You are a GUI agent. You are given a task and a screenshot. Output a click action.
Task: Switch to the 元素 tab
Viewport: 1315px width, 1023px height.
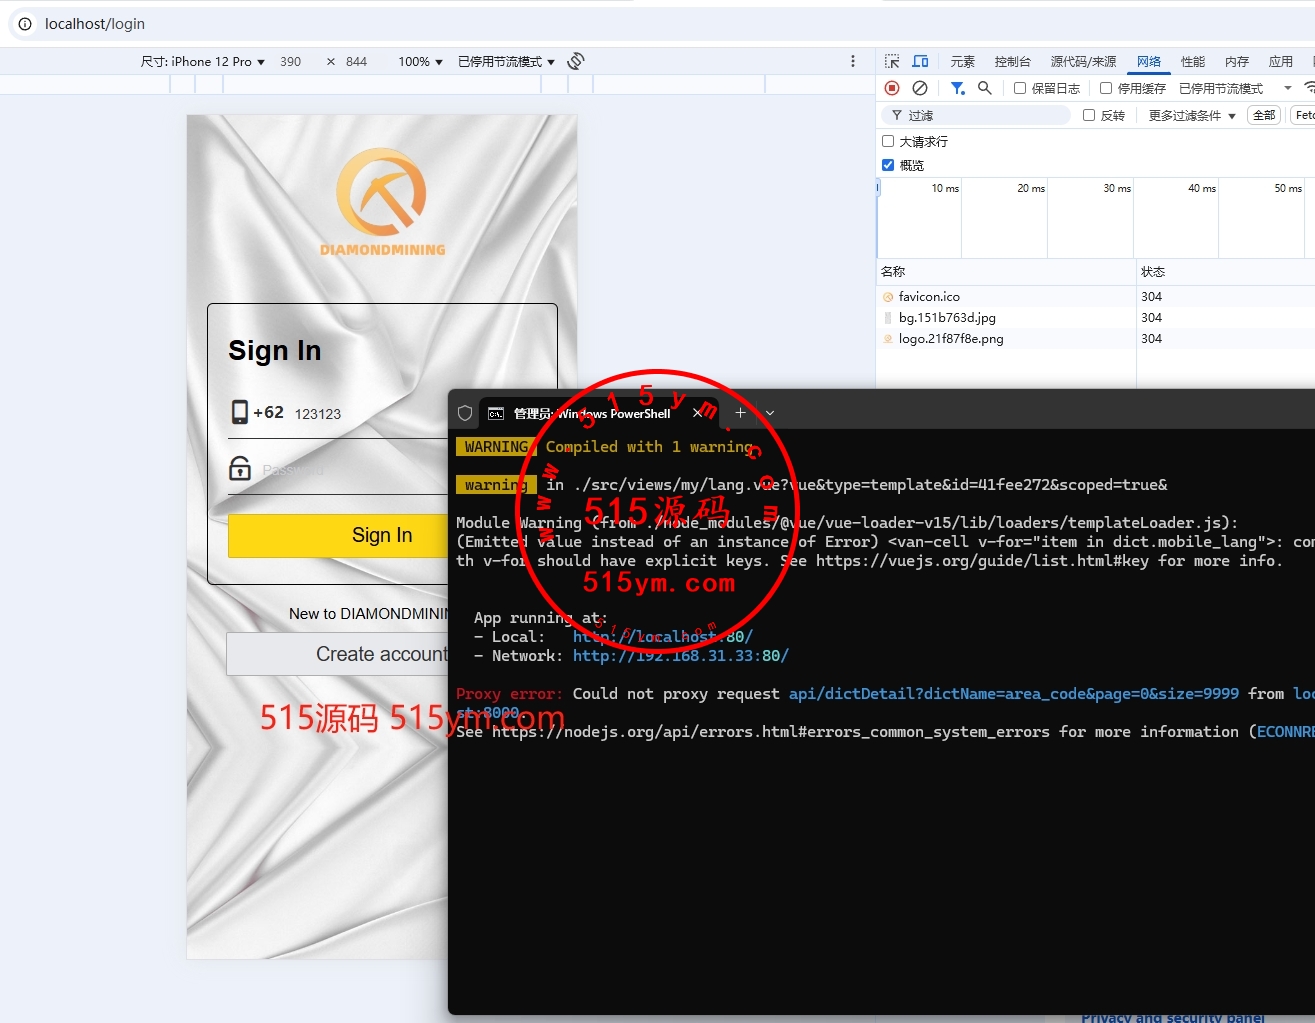tap(962, 61)
